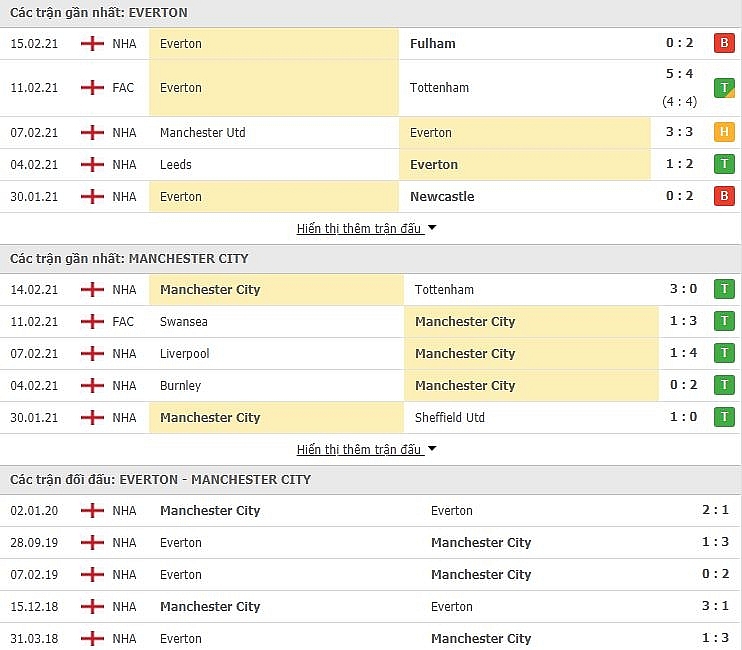The height and width of the screenshot is (650, 742).
Task: Click the England flag beside 15.02.21 match
Action: click(93, 44)
